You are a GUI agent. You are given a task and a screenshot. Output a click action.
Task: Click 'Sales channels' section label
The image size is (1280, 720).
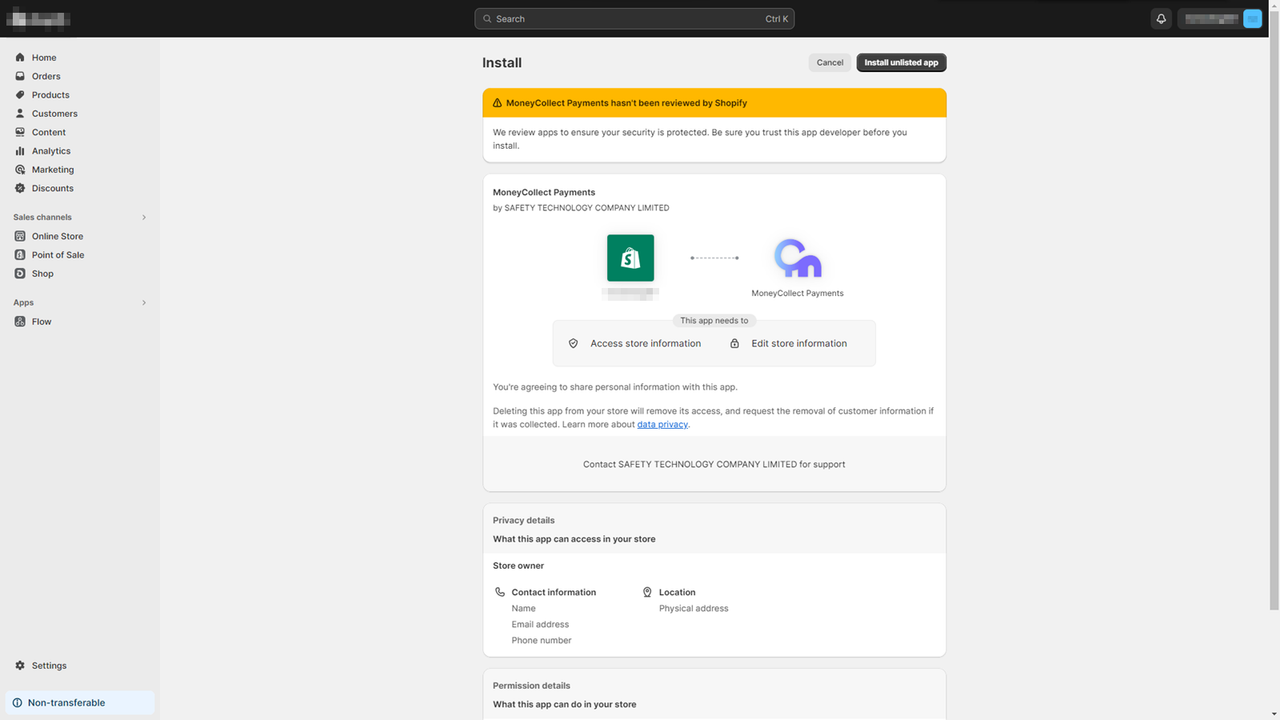[42, 217]
